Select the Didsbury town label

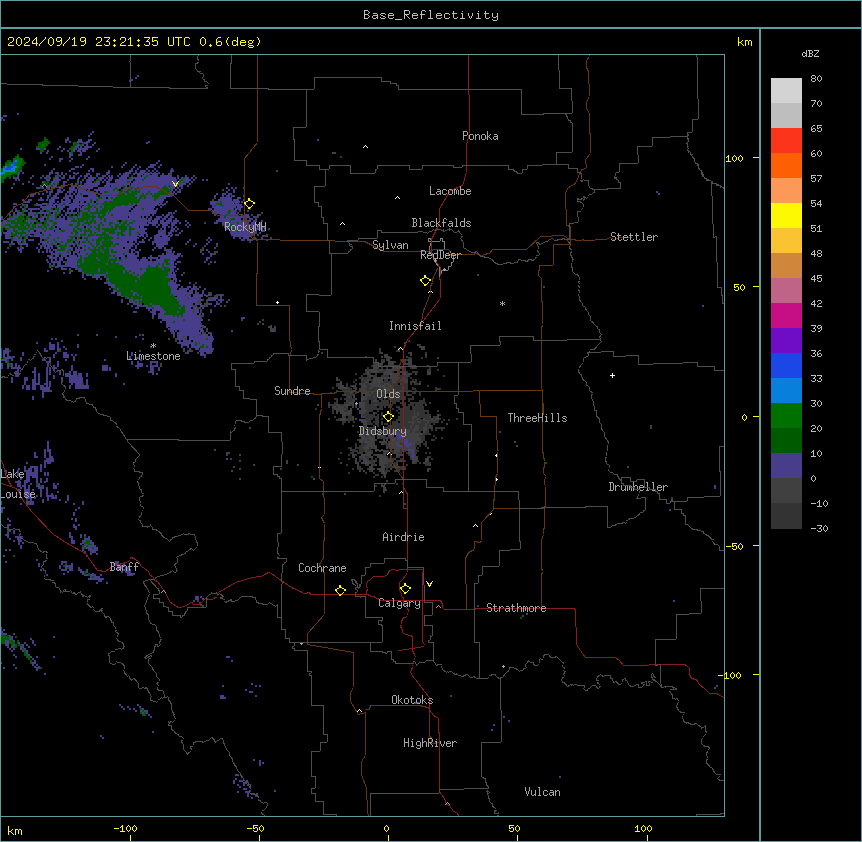click(x=383, y=431)
